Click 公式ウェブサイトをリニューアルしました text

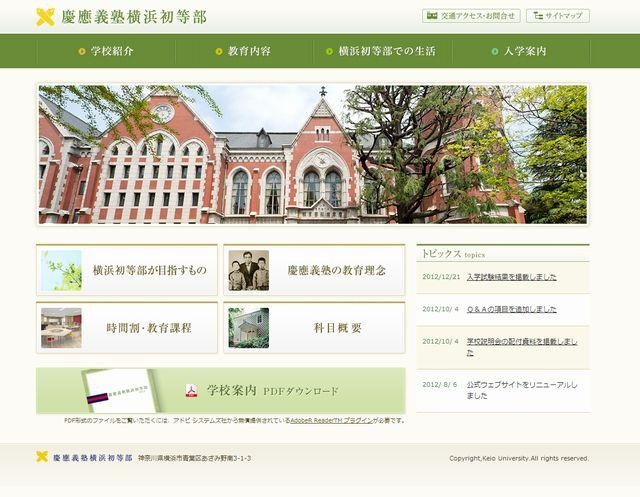(522, 390)
